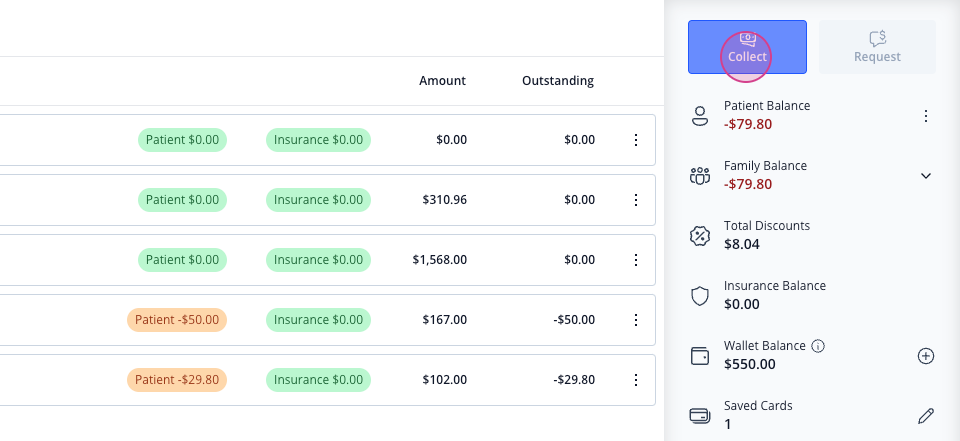Click the Saved Cards count 1
Screen dimensions: 960x441
point(727,424)
